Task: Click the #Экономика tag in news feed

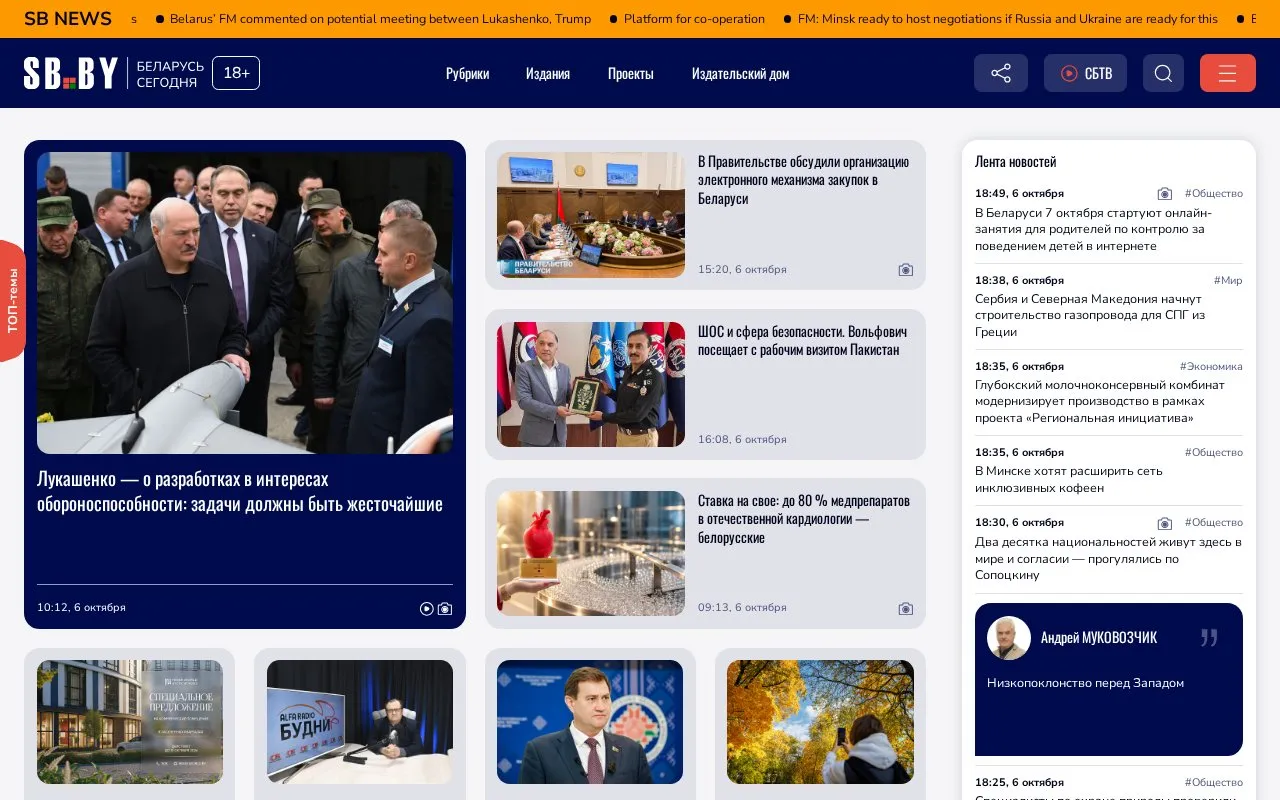Action: [1211, 366]
